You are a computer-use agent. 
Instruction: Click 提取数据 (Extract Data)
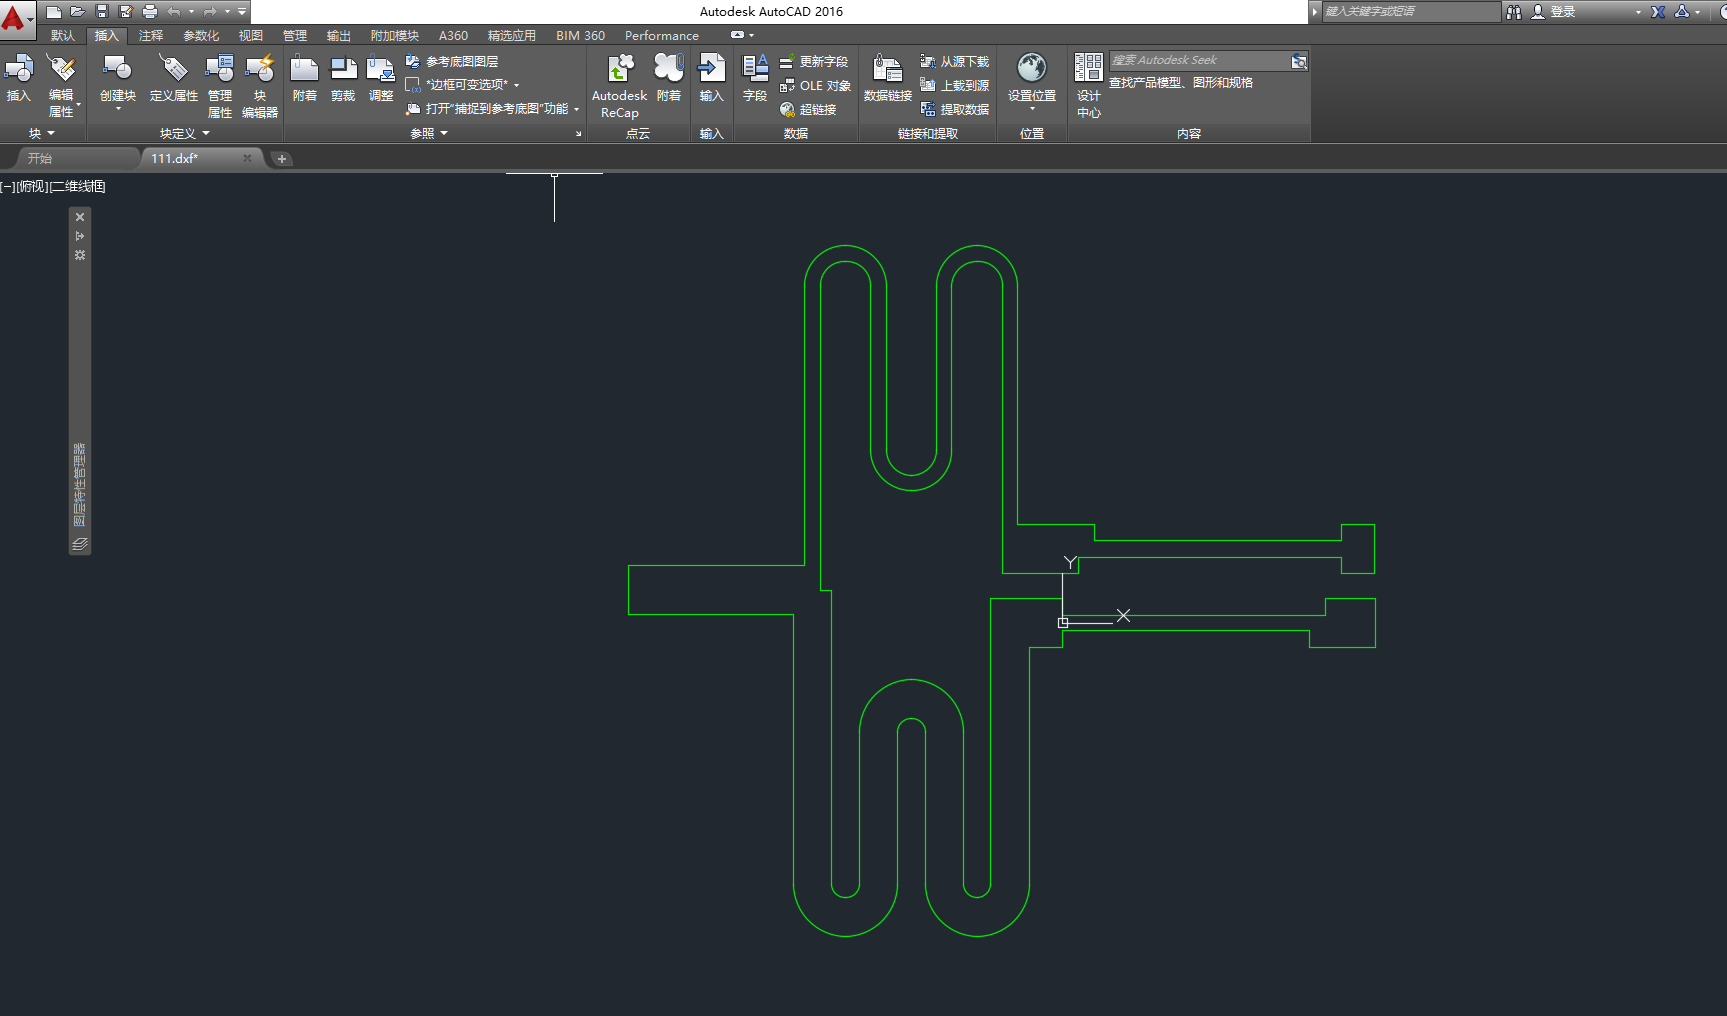955,110
